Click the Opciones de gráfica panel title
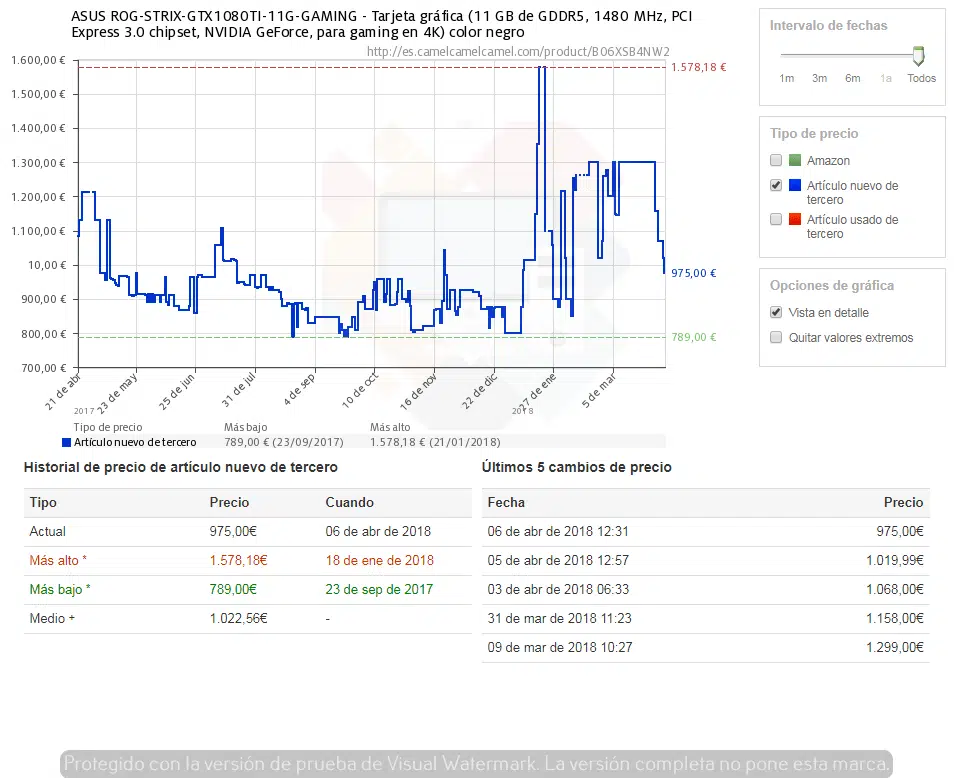This screenshot has width=954, height=778. [832, 285]
